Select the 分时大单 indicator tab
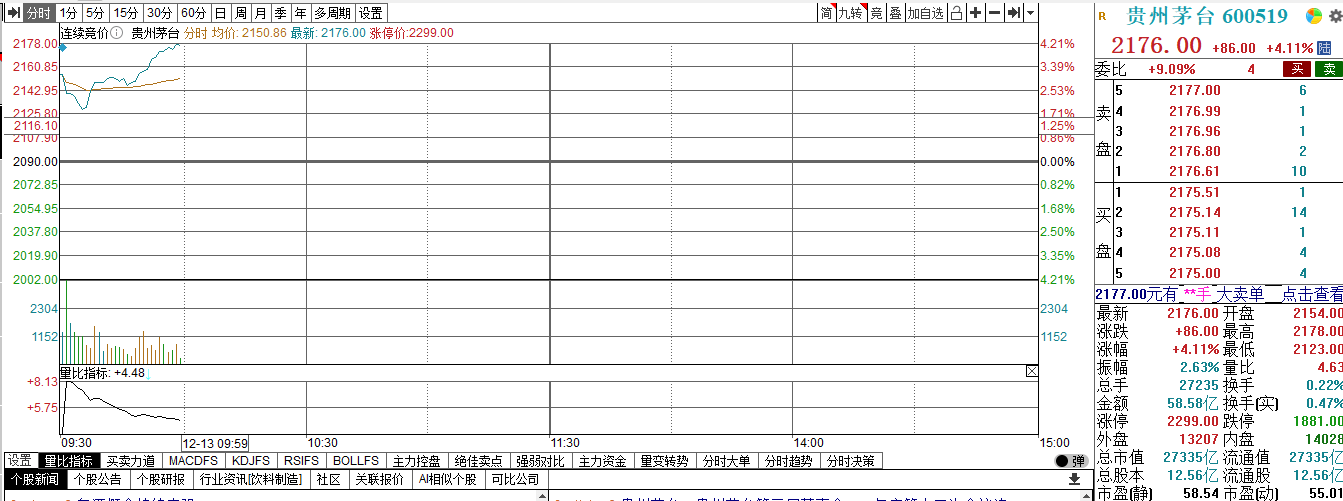Image resolution: width=1343 pixels, height=501 pixels. [x=726, y=461]
